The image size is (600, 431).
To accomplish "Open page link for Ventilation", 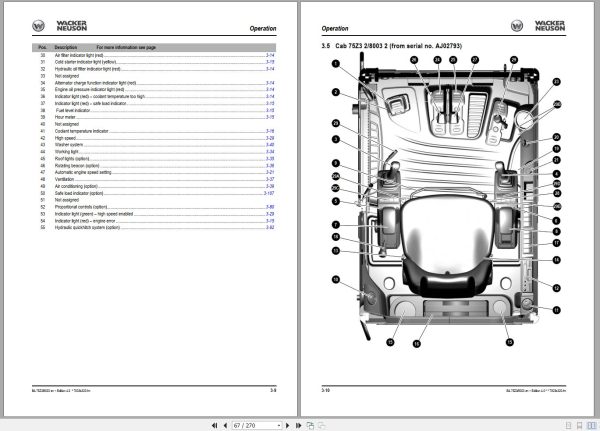I will (x=270, y=179).
